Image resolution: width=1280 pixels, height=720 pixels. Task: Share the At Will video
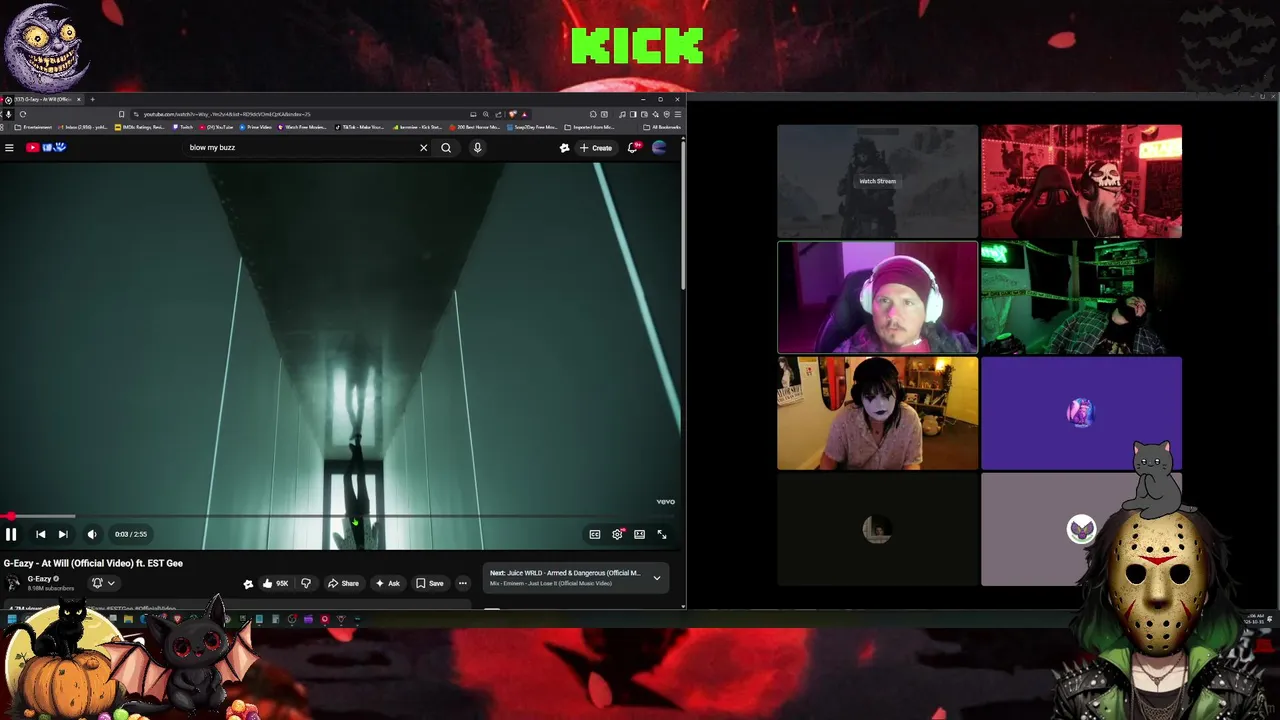pos(343,583)
